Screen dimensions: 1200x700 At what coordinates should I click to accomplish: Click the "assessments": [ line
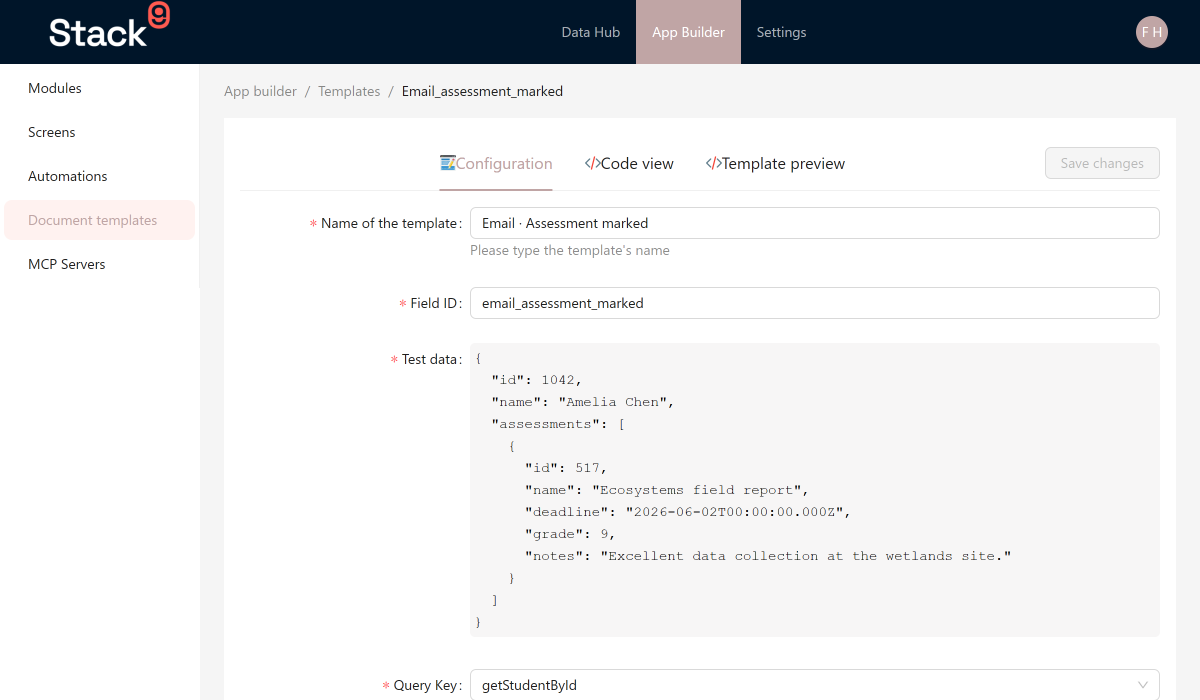(x=558, y=424)
